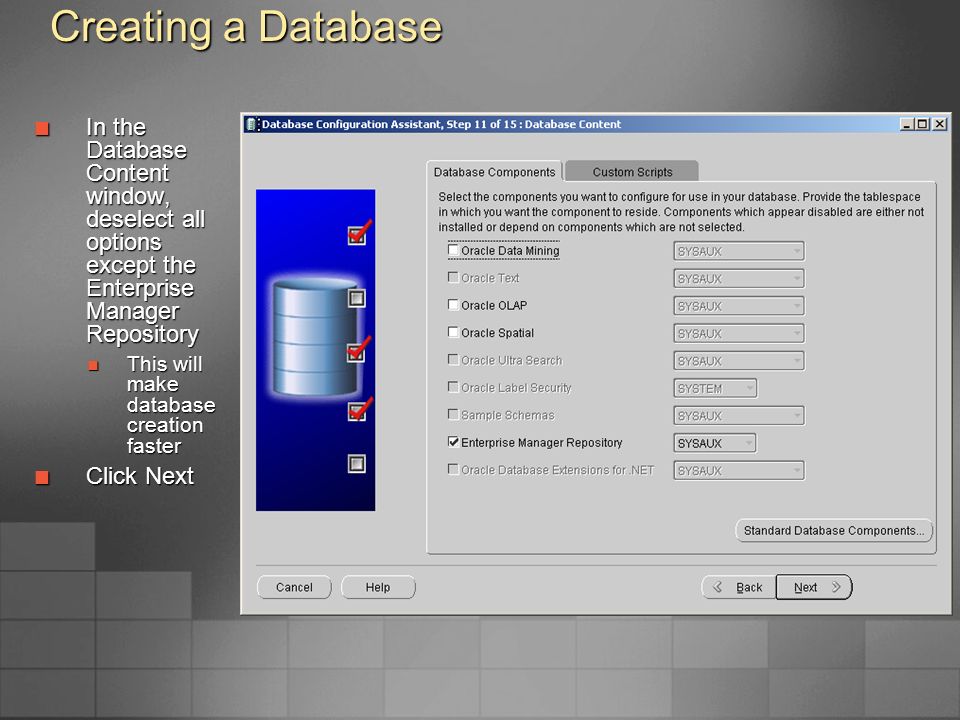
Task: Click the Oracle Data Mining label
Action: (510, 250)
